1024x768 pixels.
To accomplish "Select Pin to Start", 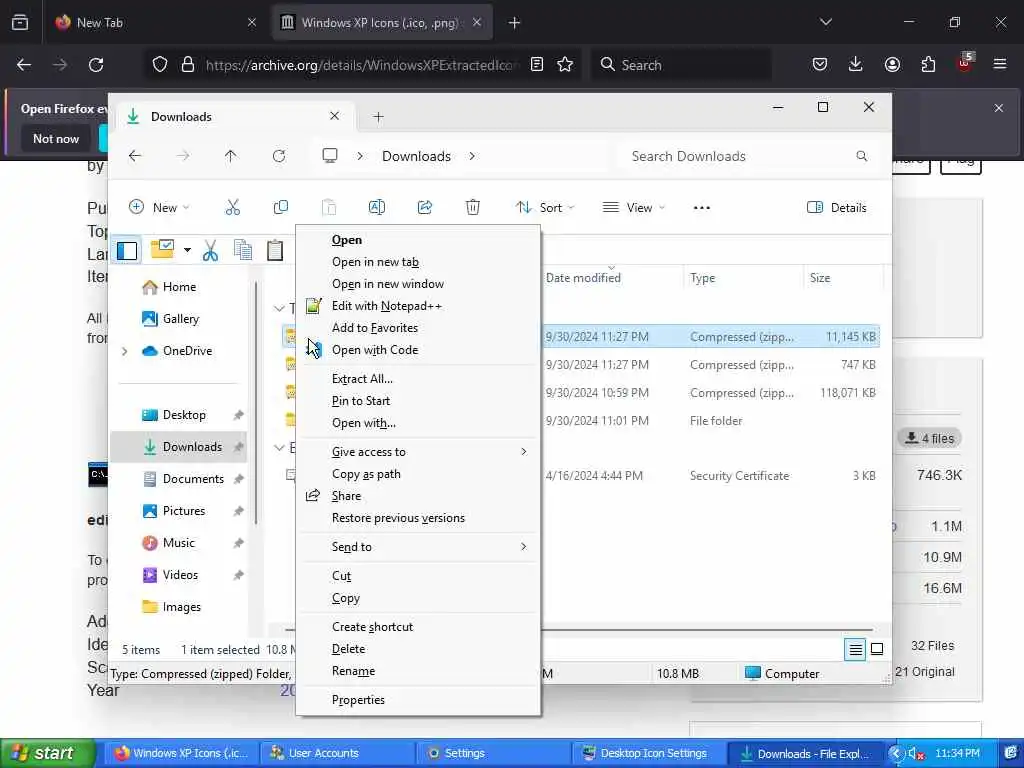I will [418, 401].
